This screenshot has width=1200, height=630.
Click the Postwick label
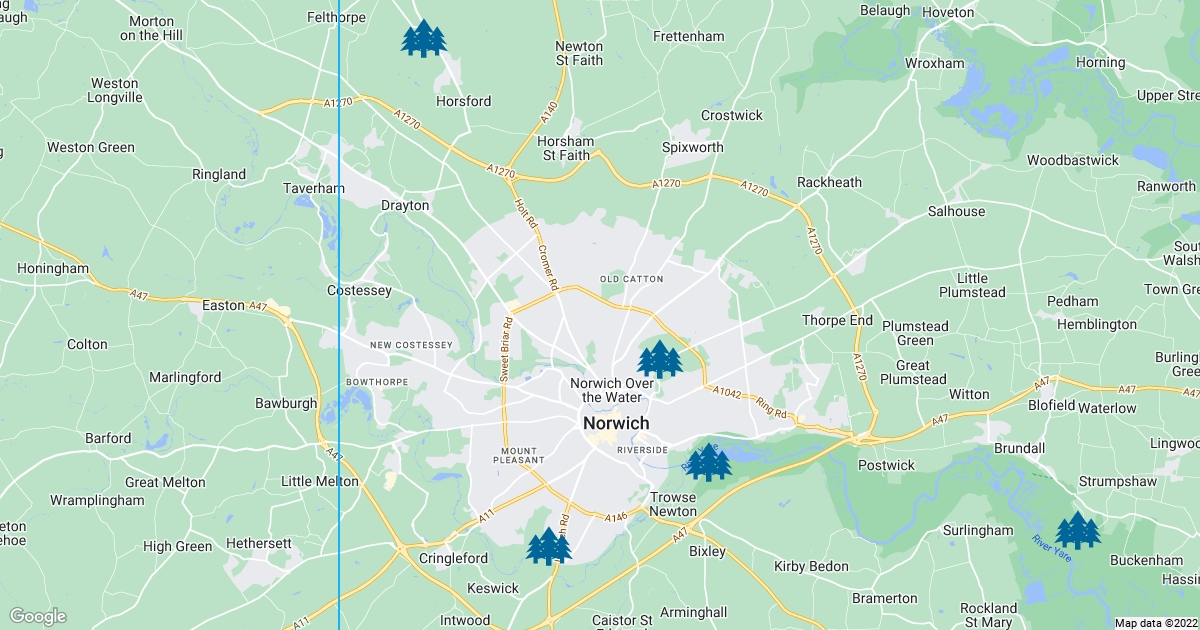tap(886, 465)
